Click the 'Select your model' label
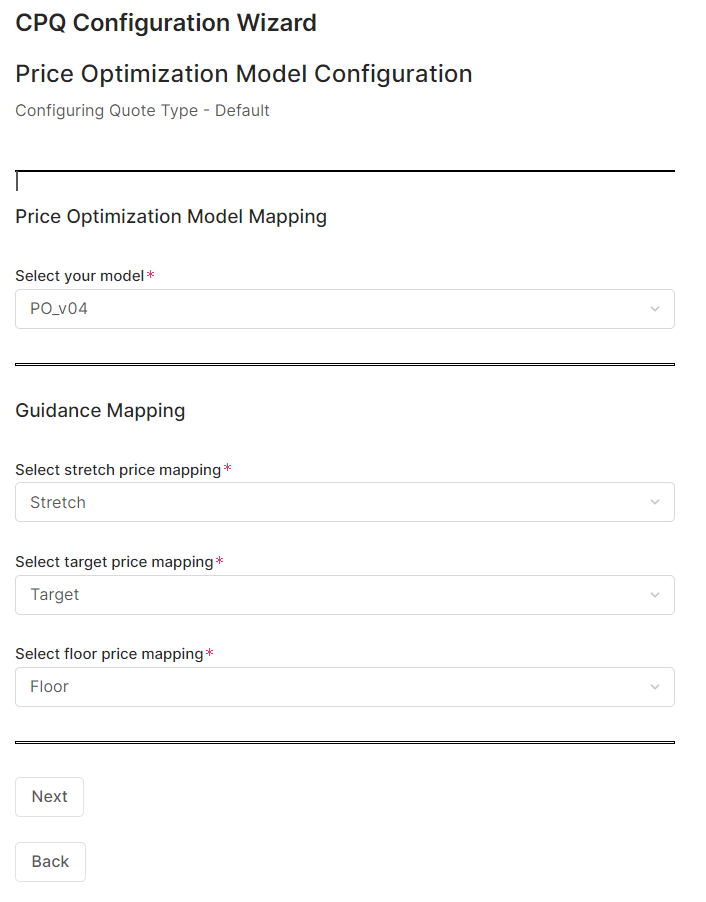This screenshot has height=902, width=706. [80, 275]
